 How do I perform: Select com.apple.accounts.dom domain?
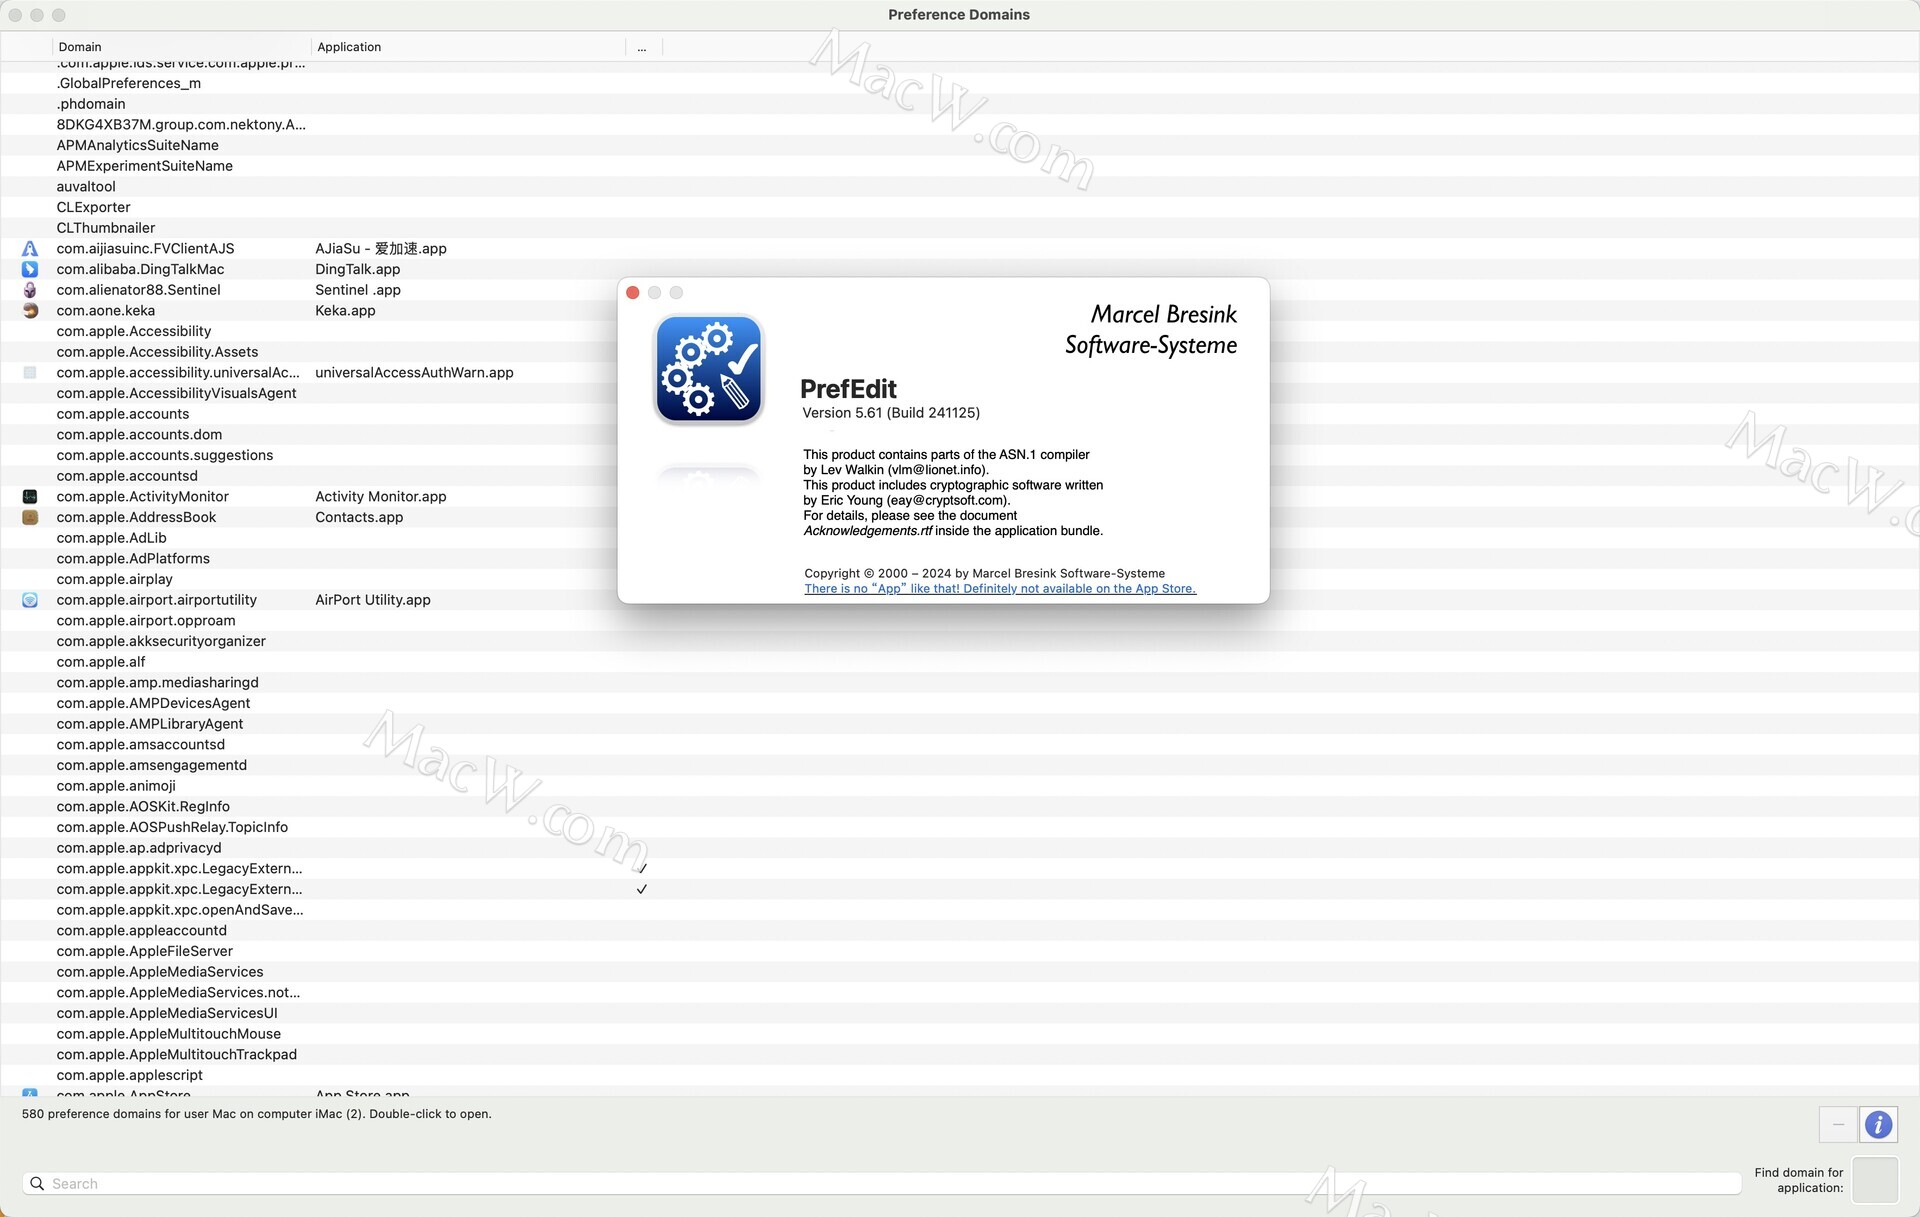click(x=139, y=435)
